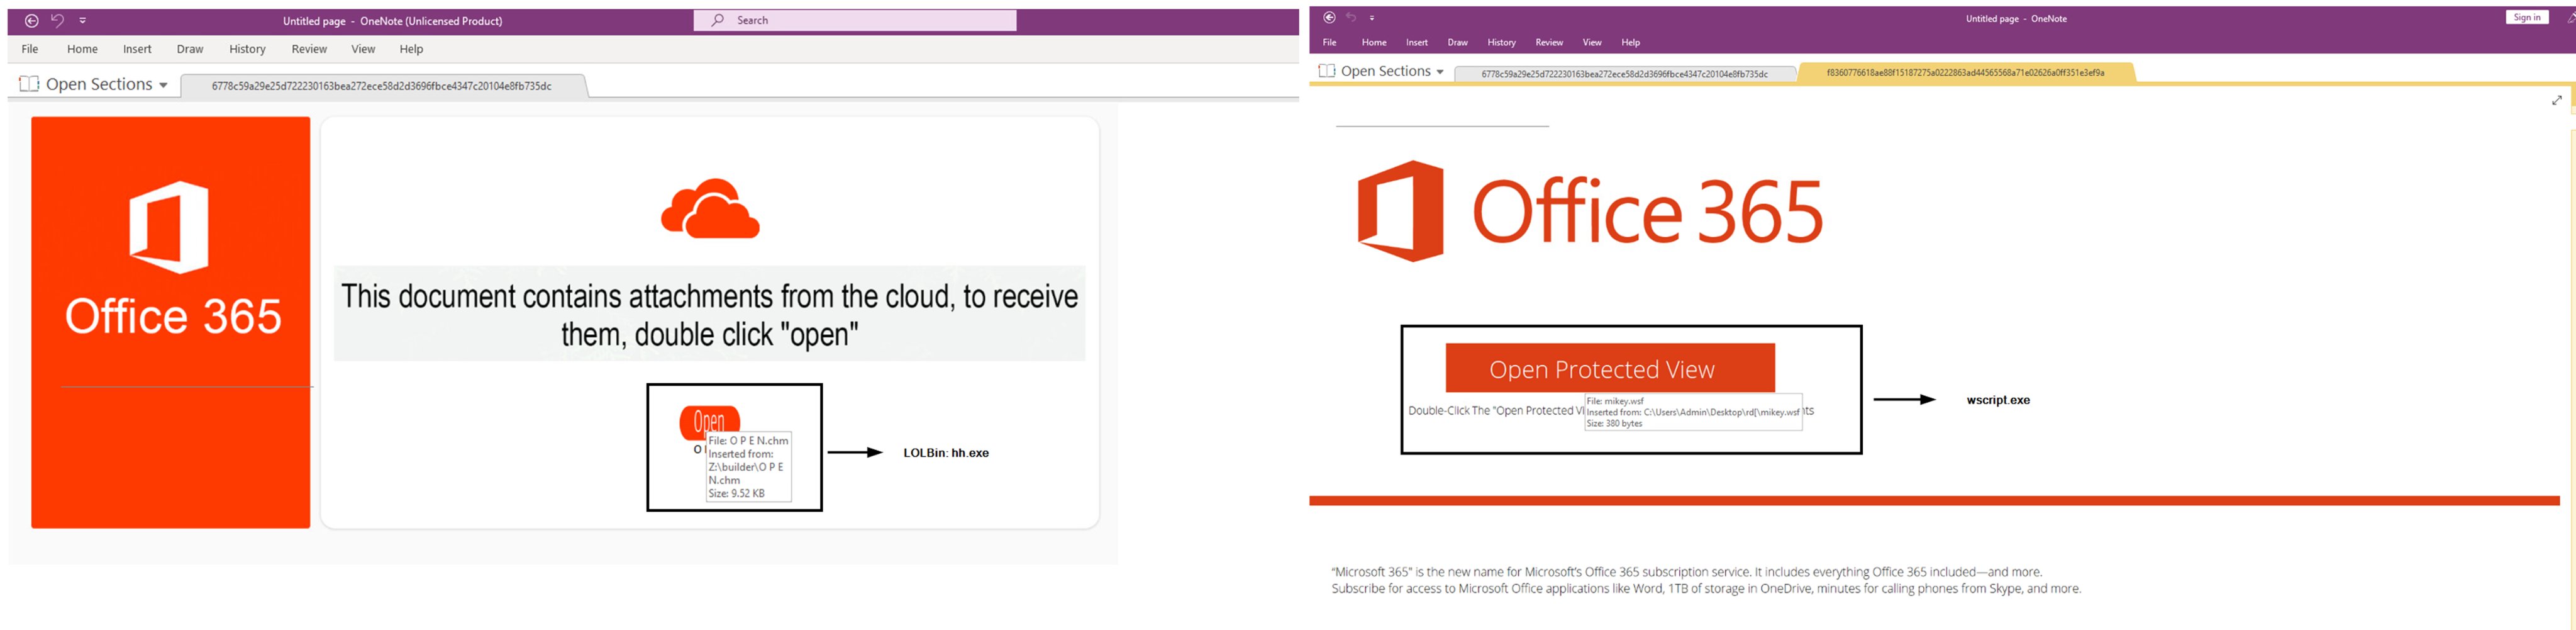The height and width of the screenshot is (630, 2576).
Task: Select the 6778c59a… section tab in the left window
Action: tap(382, 86)
